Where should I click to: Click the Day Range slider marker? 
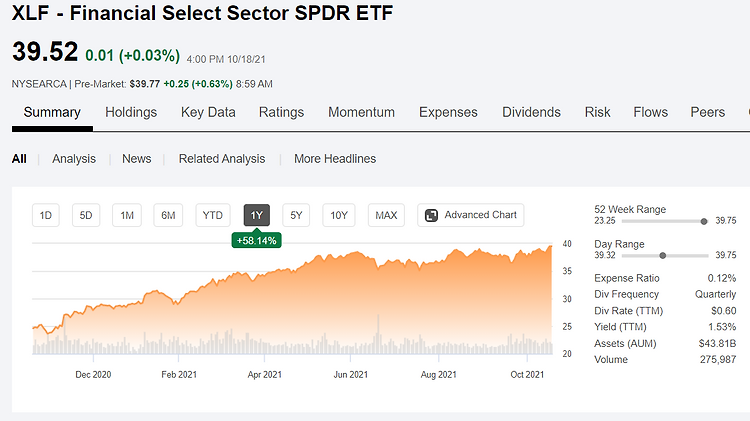(662, 255)
